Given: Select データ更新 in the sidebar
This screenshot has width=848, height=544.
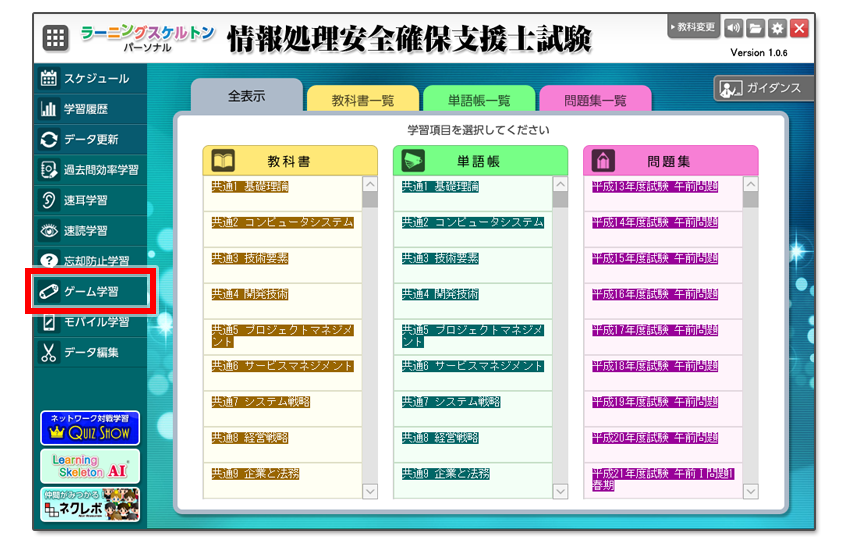Looking at the screenshot, I should click(91, 140).
